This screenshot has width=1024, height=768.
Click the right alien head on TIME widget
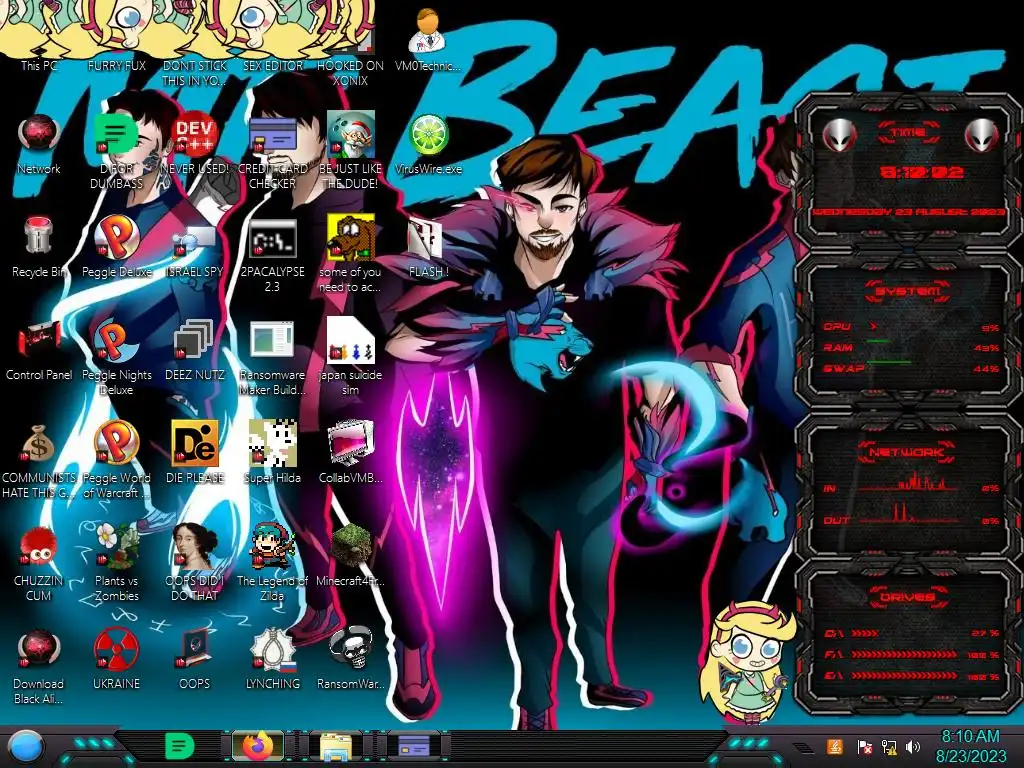point(982,135)
